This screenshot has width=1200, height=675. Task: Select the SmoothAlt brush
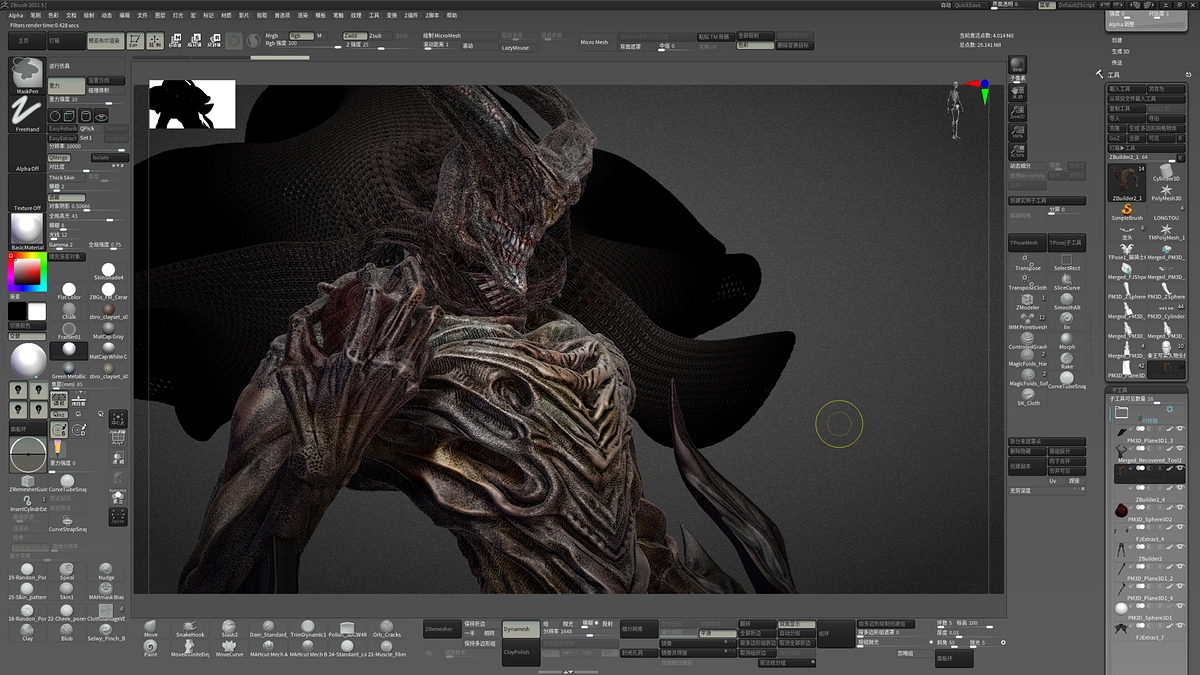(x=1067, y=301)
